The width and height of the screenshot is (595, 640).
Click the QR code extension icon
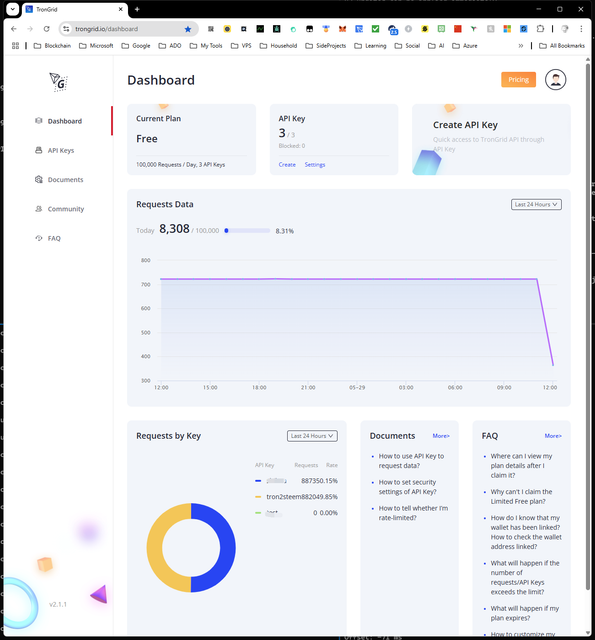coord(211,29)
